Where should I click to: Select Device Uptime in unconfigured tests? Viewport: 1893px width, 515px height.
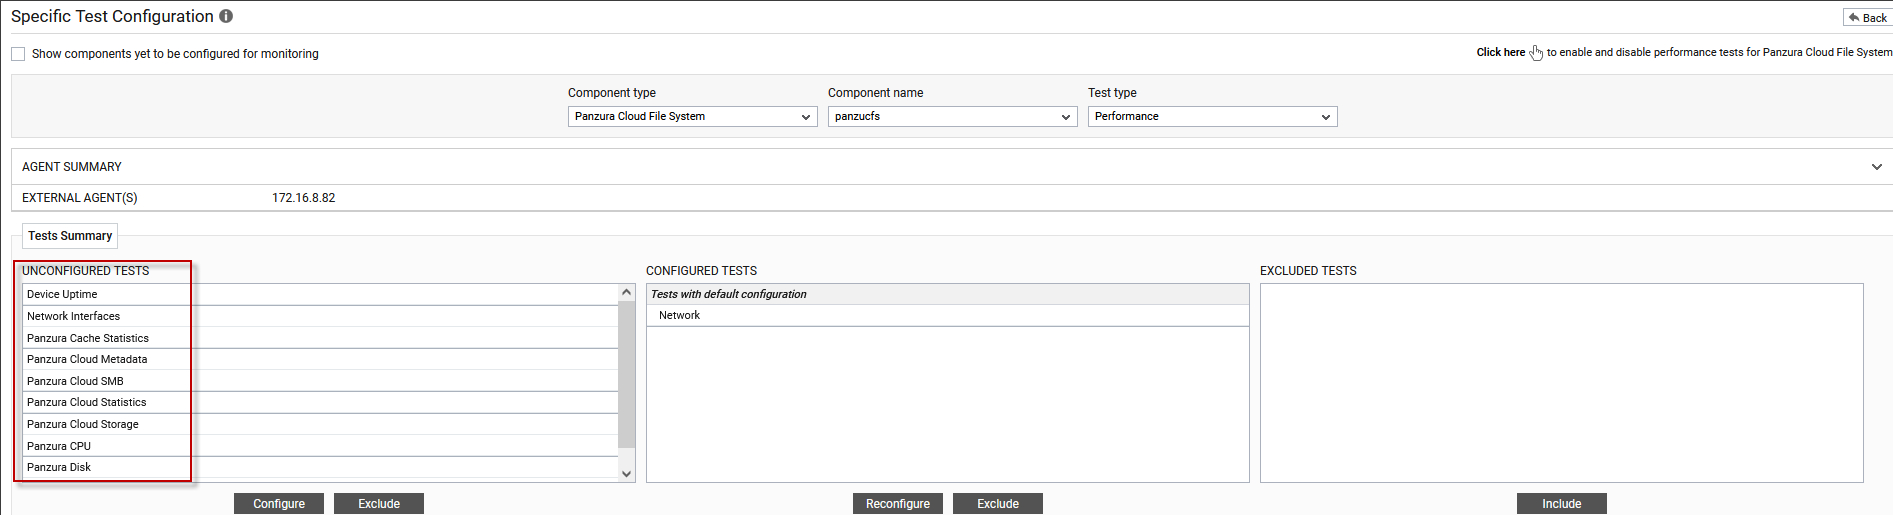click(320, 294)
